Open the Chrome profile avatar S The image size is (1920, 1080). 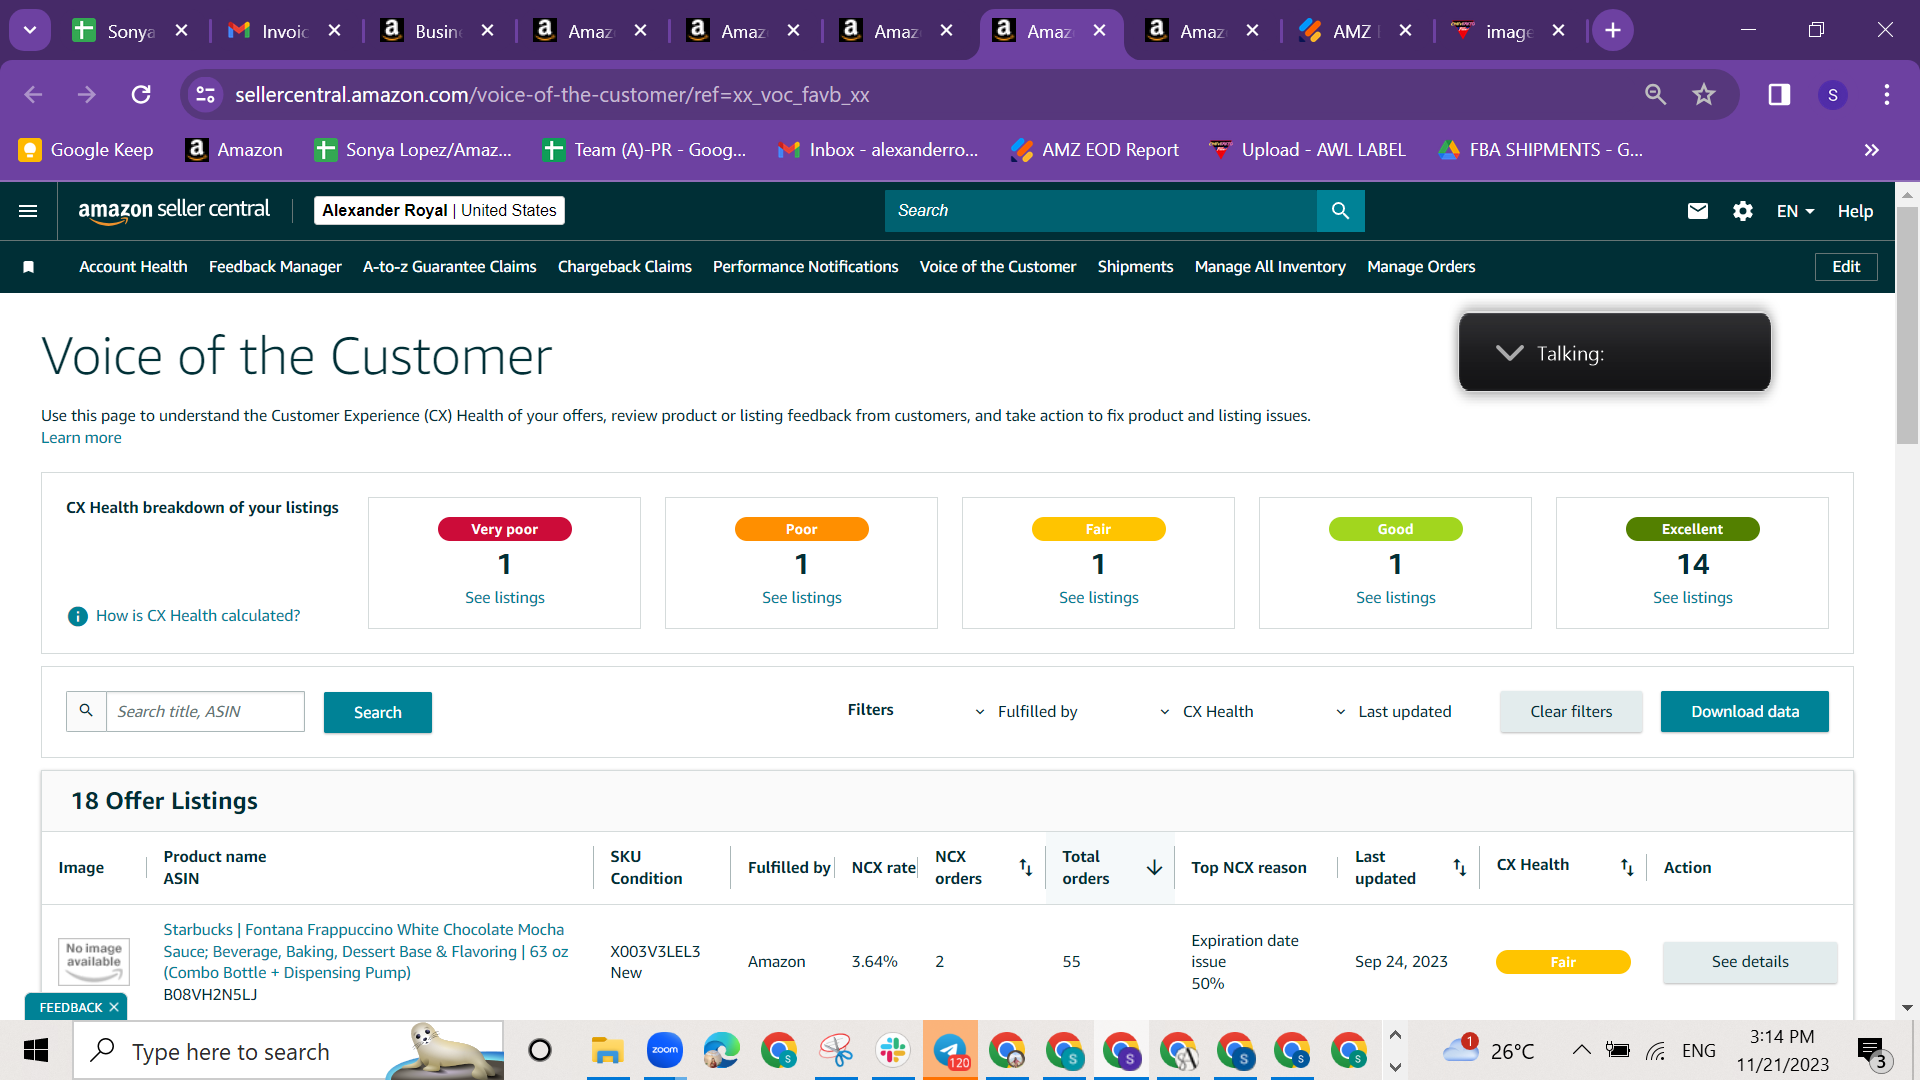pos(1833,95)
